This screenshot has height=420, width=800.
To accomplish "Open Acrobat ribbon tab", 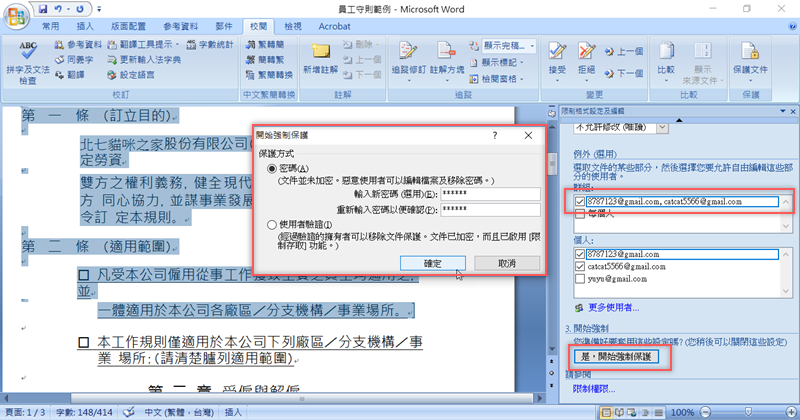I will click(334, 26).
